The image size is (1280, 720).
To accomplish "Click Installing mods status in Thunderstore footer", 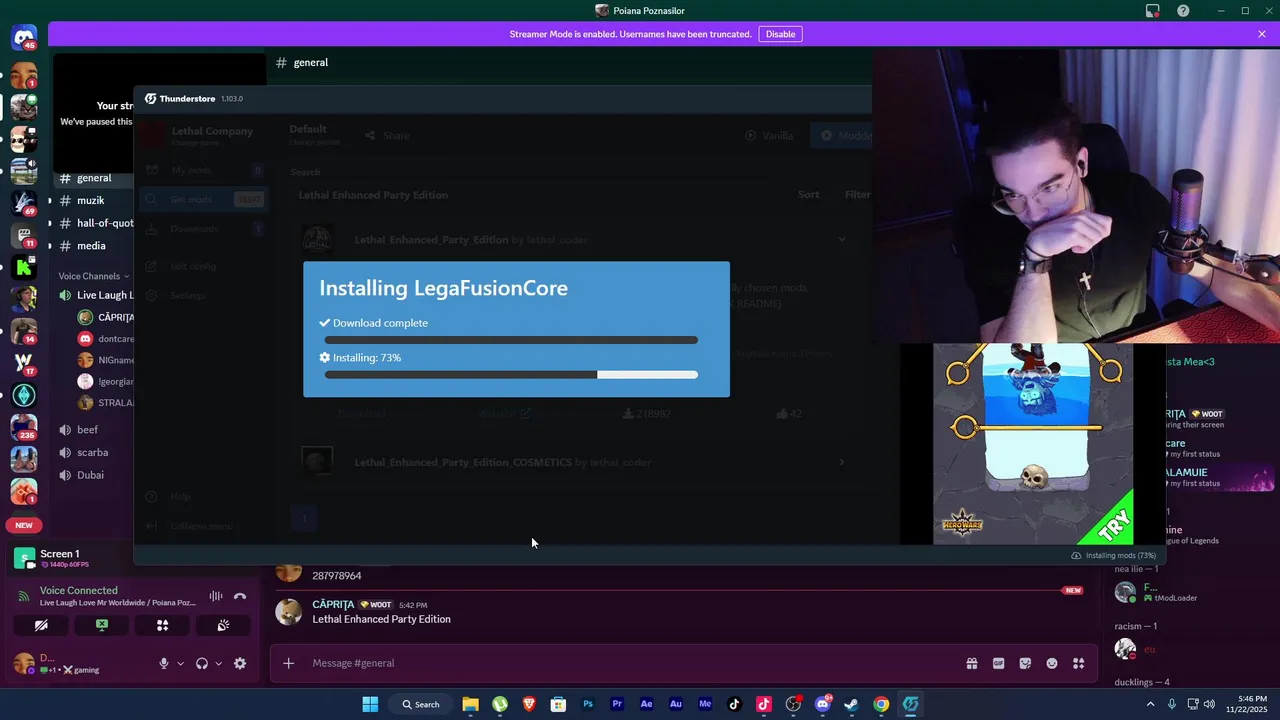I will tap(1113, 555).
